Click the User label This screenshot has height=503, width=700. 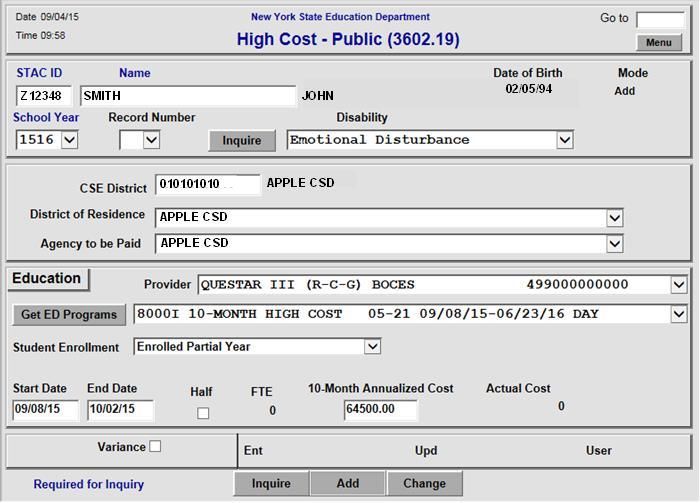click(599, 450)
